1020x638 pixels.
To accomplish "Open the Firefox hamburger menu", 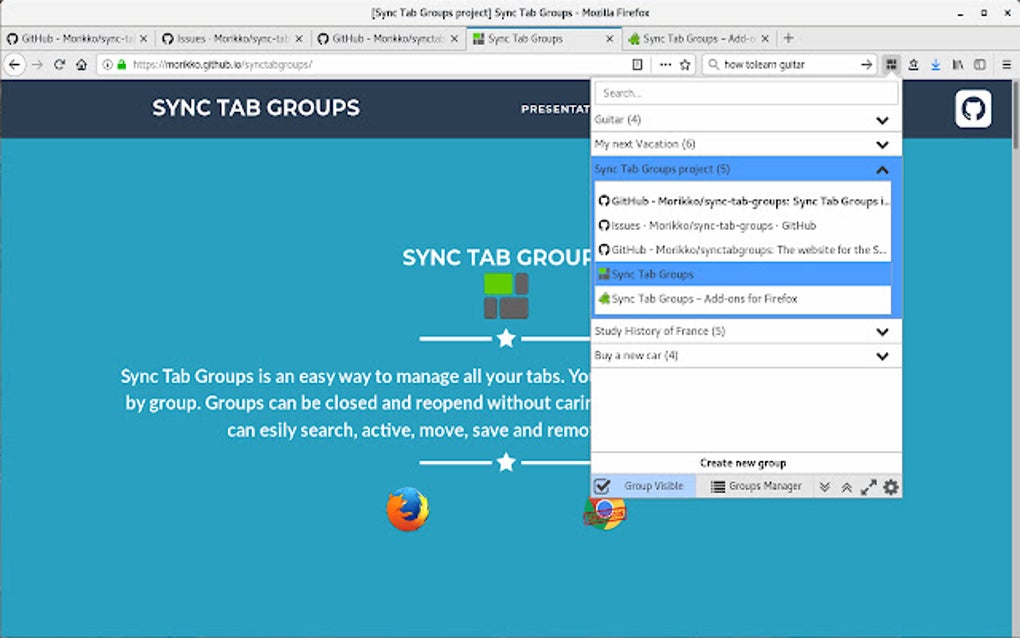I will (1006, 64).
